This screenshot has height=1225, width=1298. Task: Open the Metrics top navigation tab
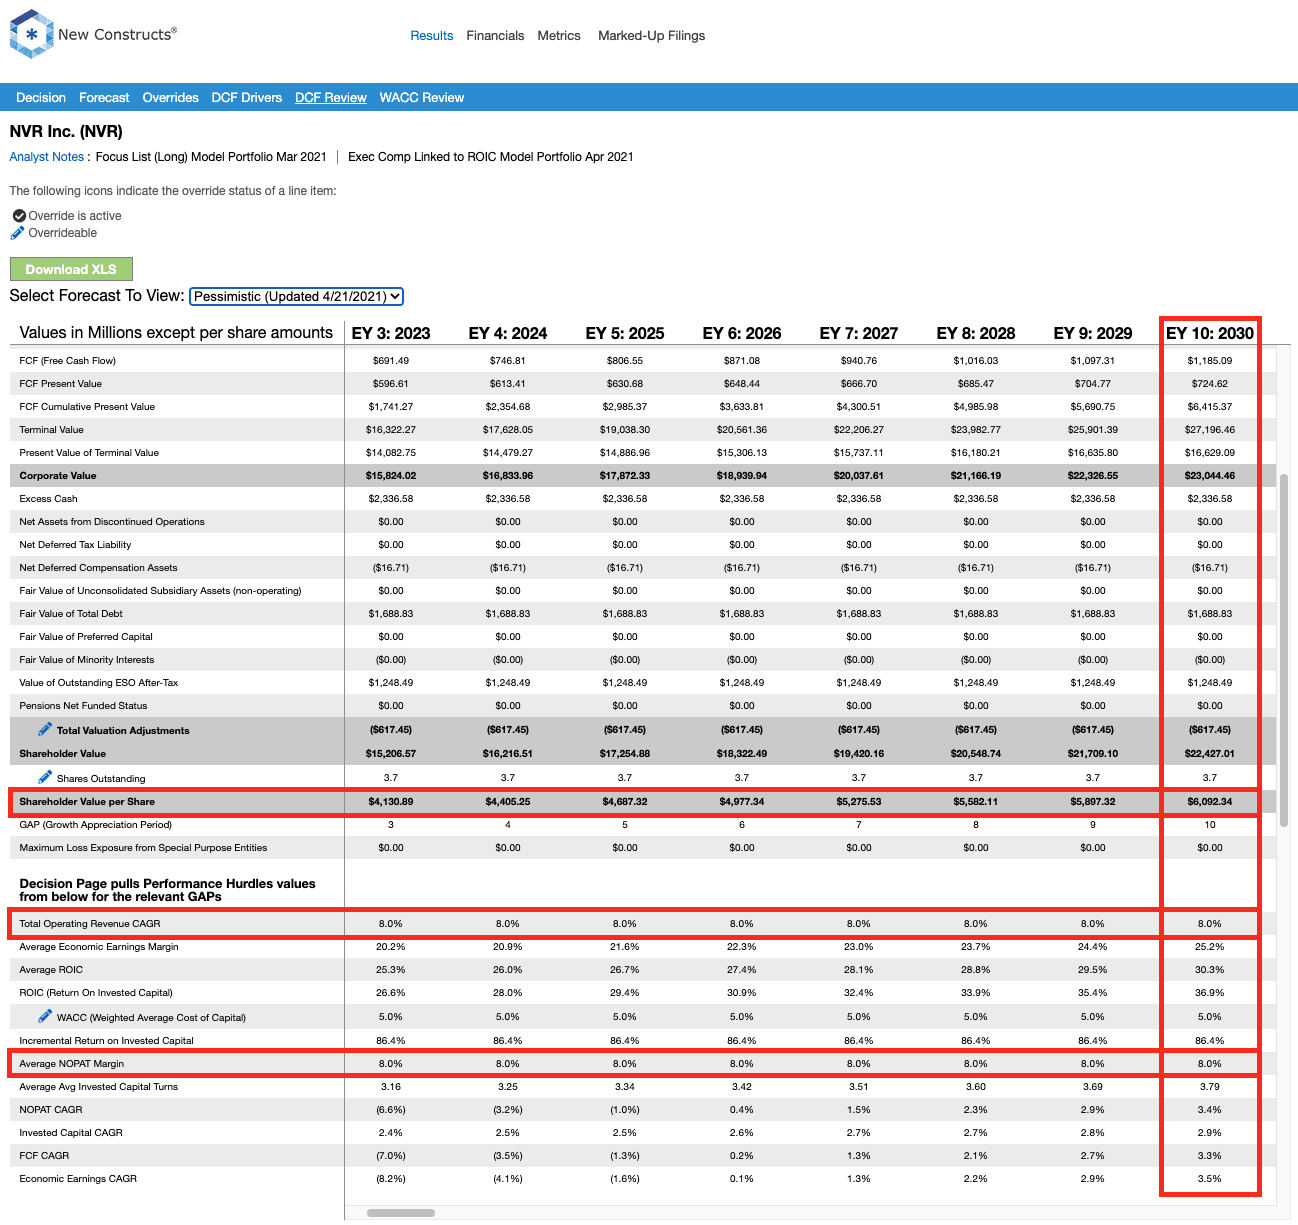pyautogui.click(x=559, y=35)
